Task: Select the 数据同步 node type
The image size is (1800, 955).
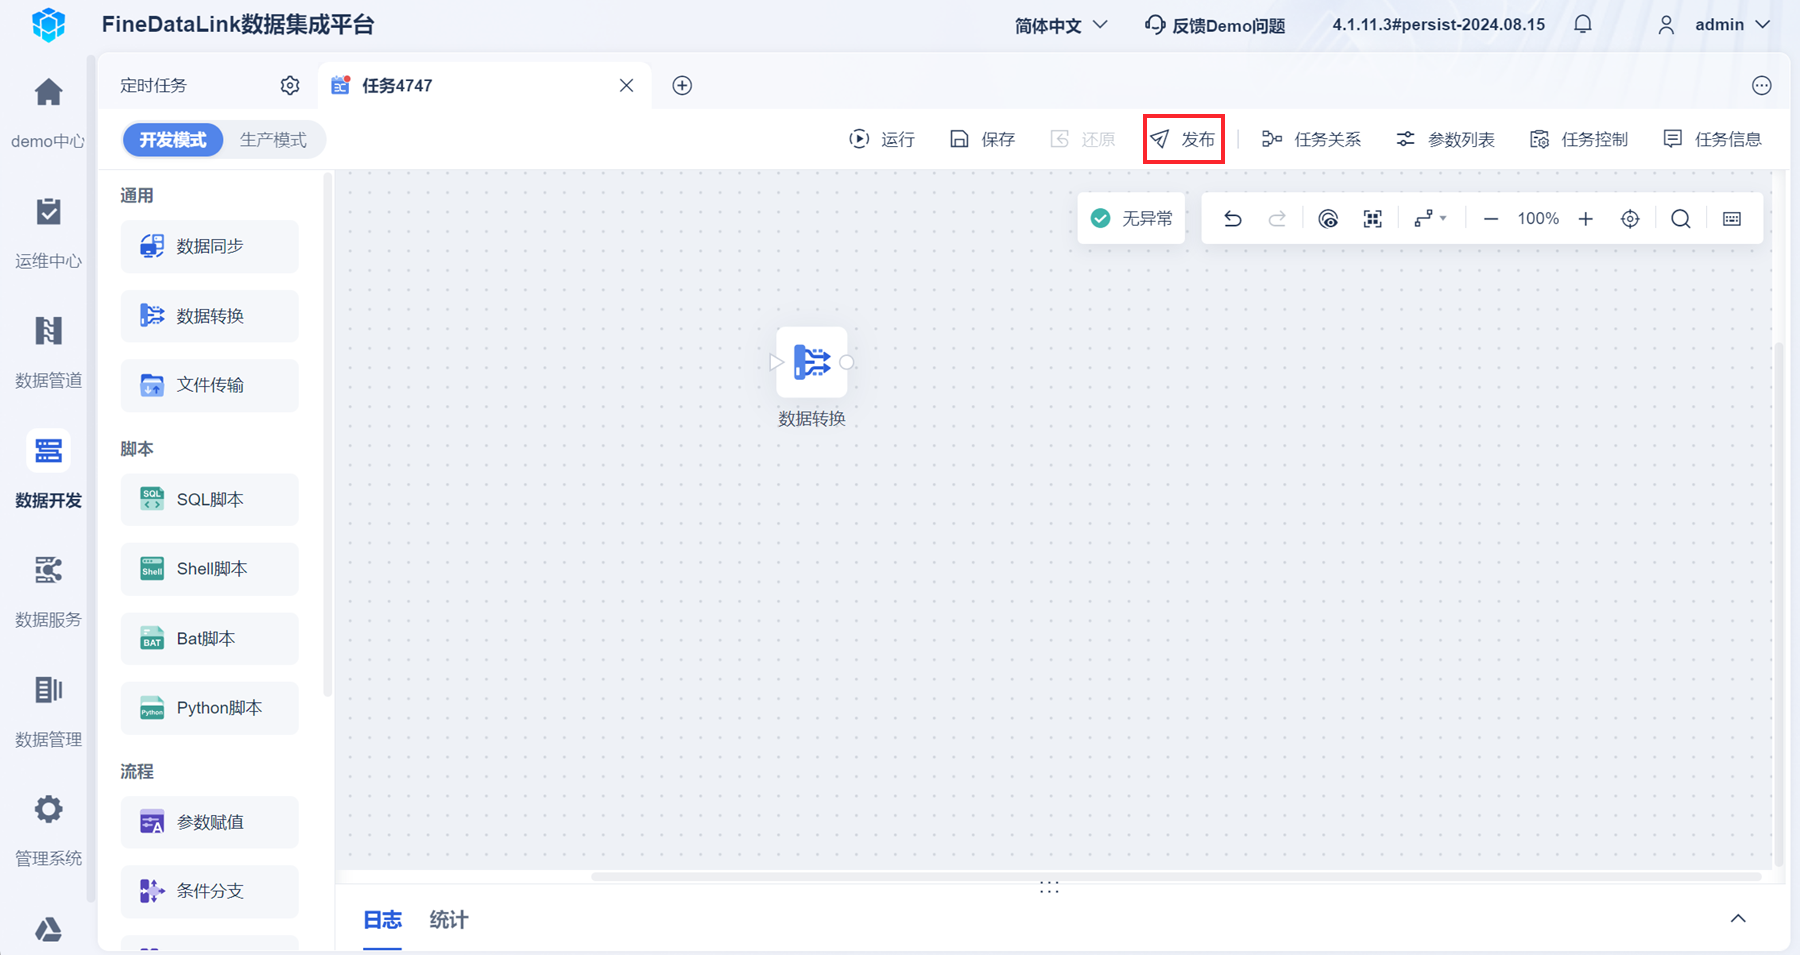Action: click(x=210, y=246)
